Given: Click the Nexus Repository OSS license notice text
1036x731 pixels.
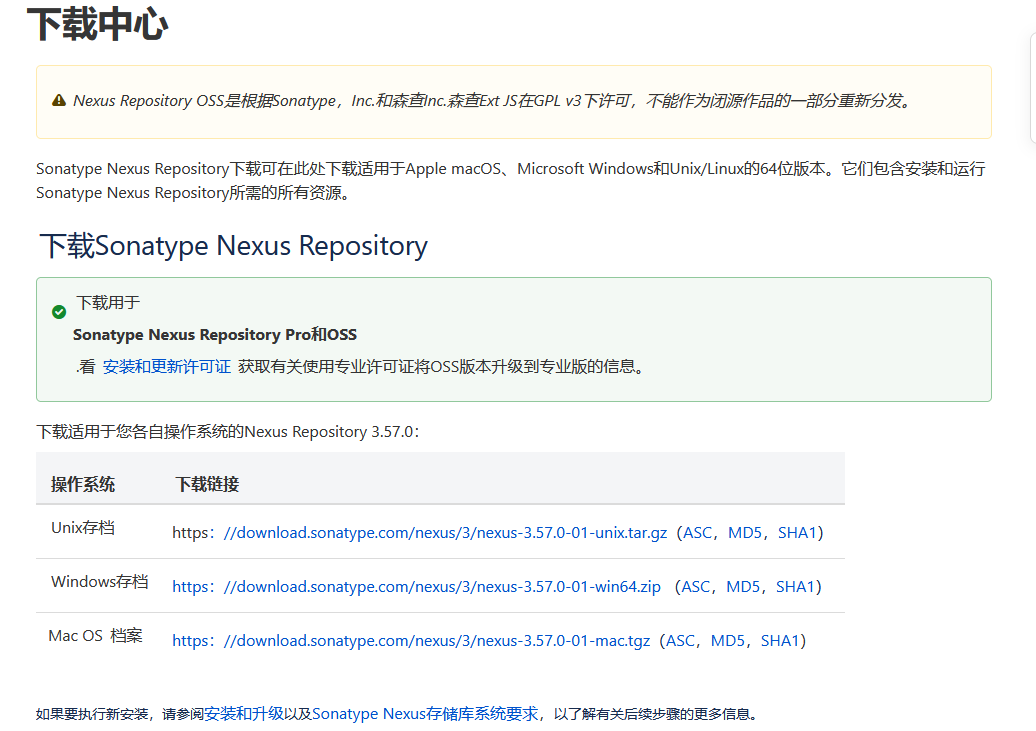Looking at the screenshot, I should [x=492, y=100].
